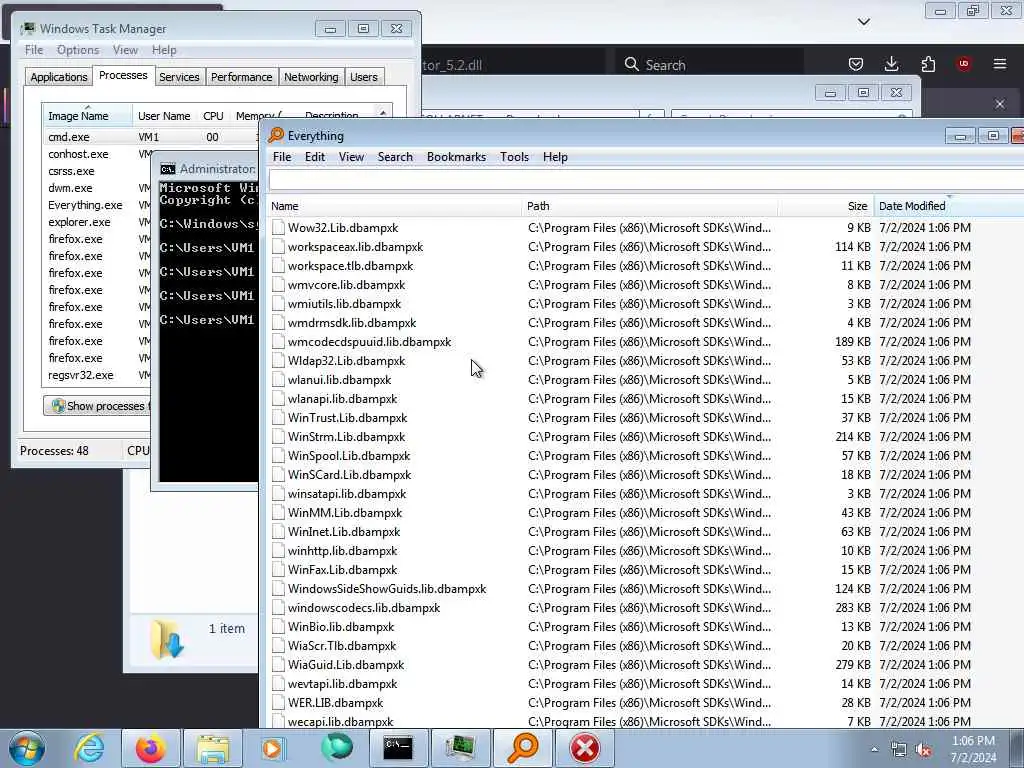Click Show processes from all users button
Image resolution: width=1024 pixels, height=768 pixels.
(x=97, y=406)
